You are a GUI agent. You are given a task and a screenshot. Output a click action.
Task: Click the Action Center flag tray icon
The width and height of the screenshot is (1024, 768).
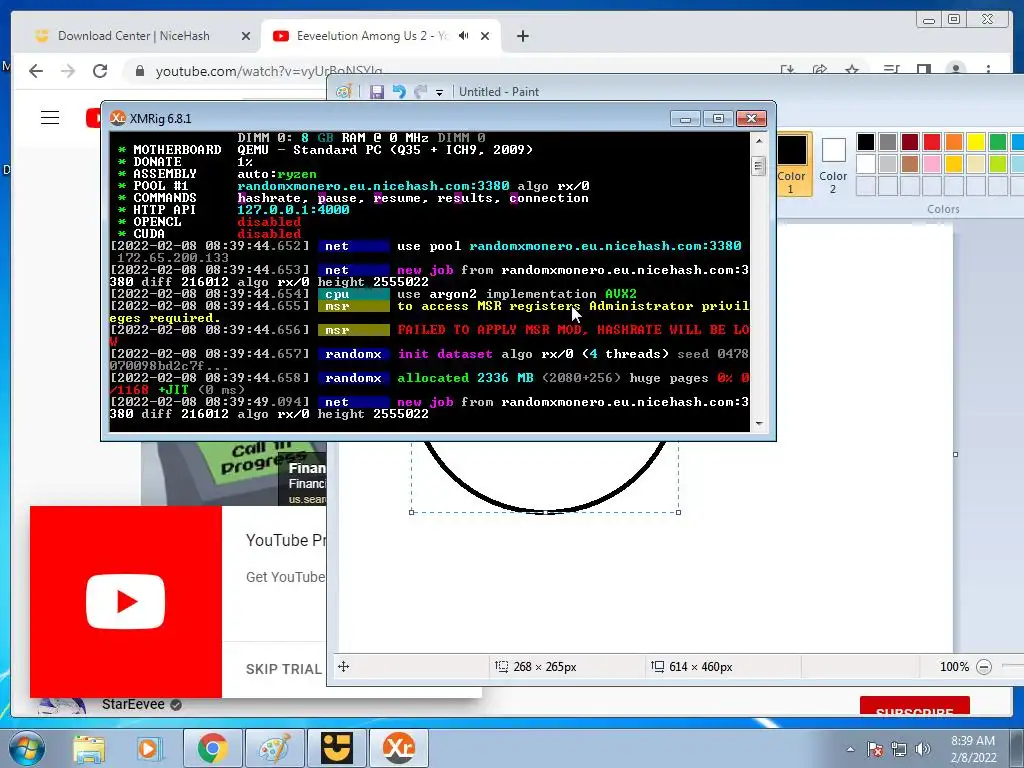(x=875, y=749)
